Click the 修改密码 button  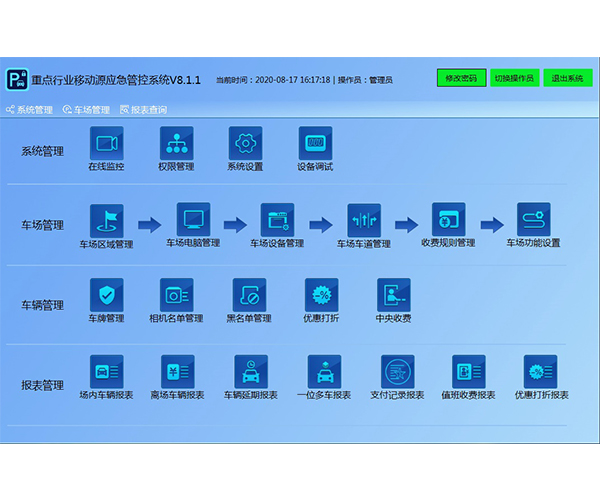click(461, 78)
